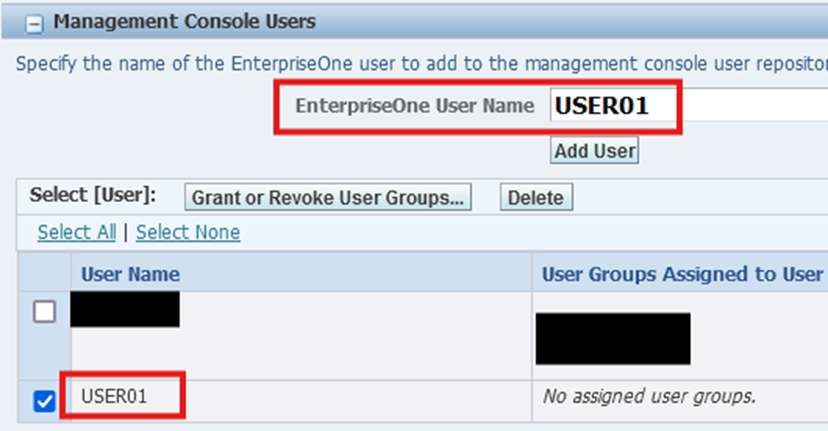Collapse the Management Console Users section
This screenshot has width=828, height=431.
pyautogui.click(x=34, y=24)
